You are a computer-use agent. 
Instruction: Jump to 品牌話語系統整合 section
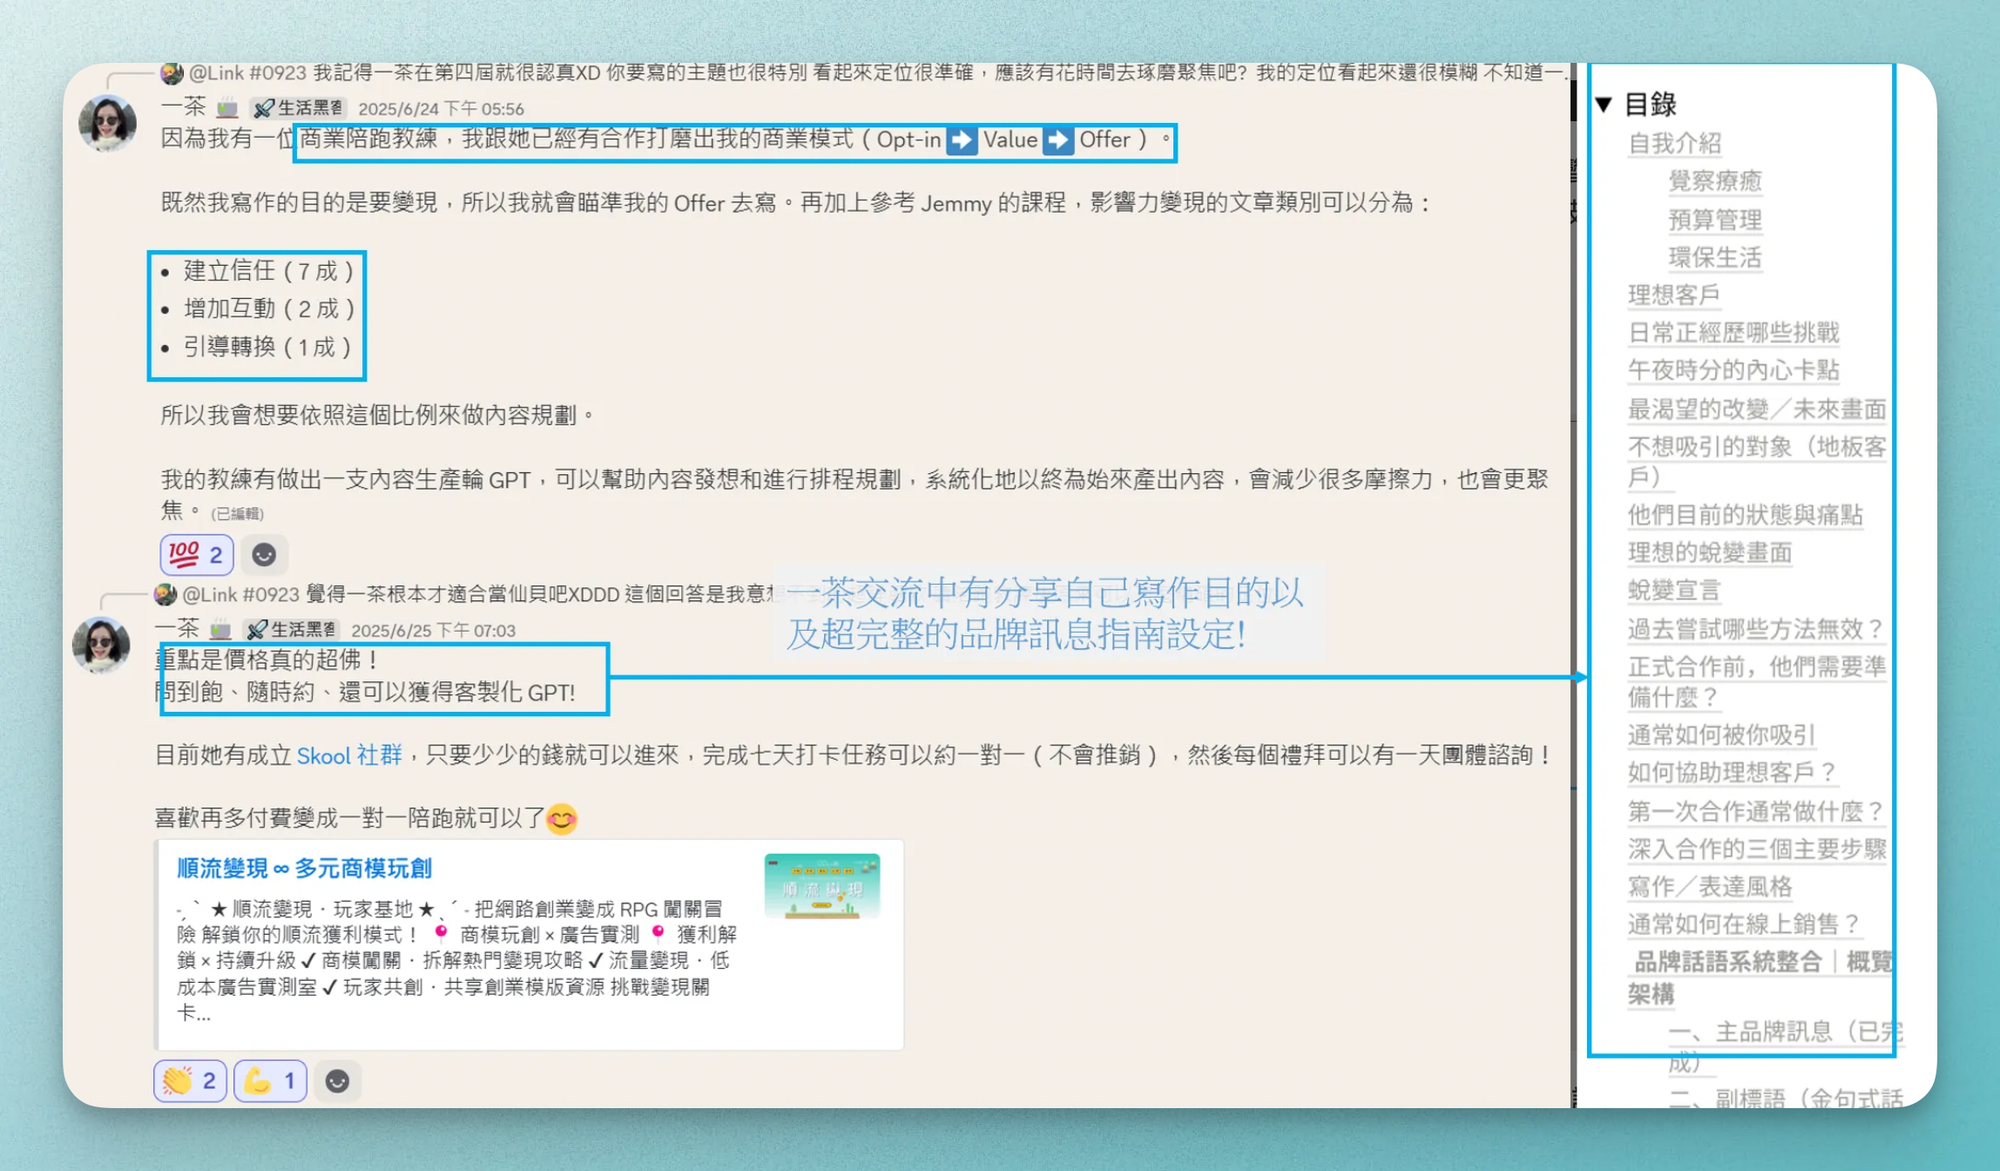(1727, 962)
